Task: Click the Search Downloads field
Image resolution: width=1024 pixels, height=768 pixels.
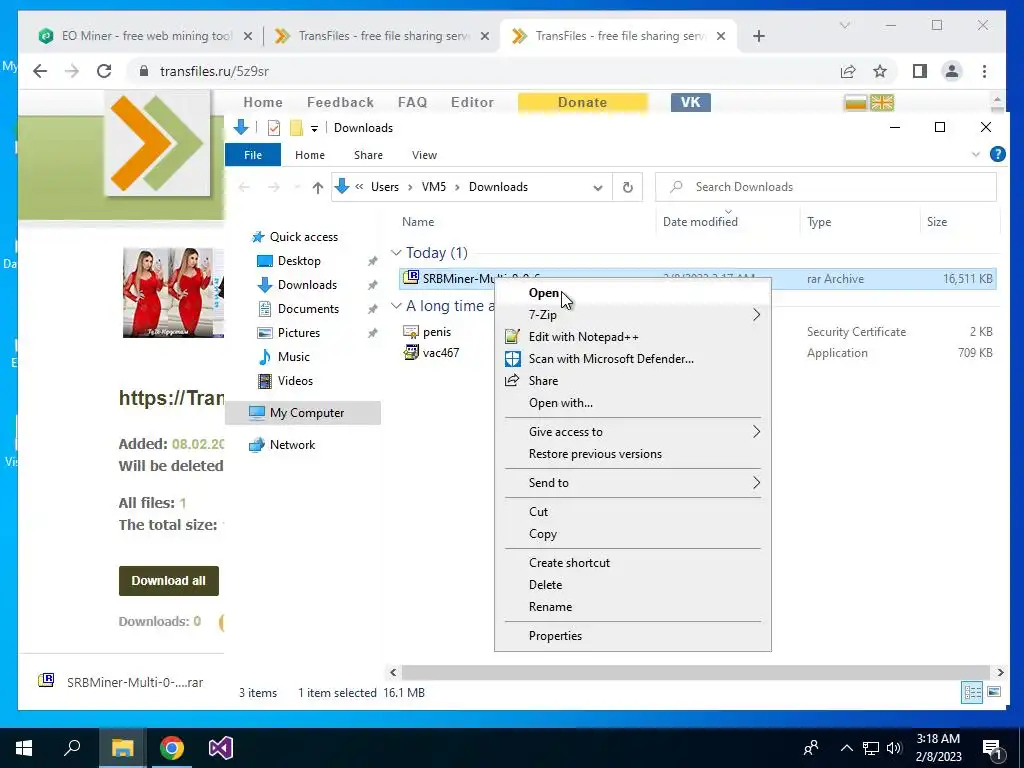Action: pyautogui.click(x=826, y=187)
